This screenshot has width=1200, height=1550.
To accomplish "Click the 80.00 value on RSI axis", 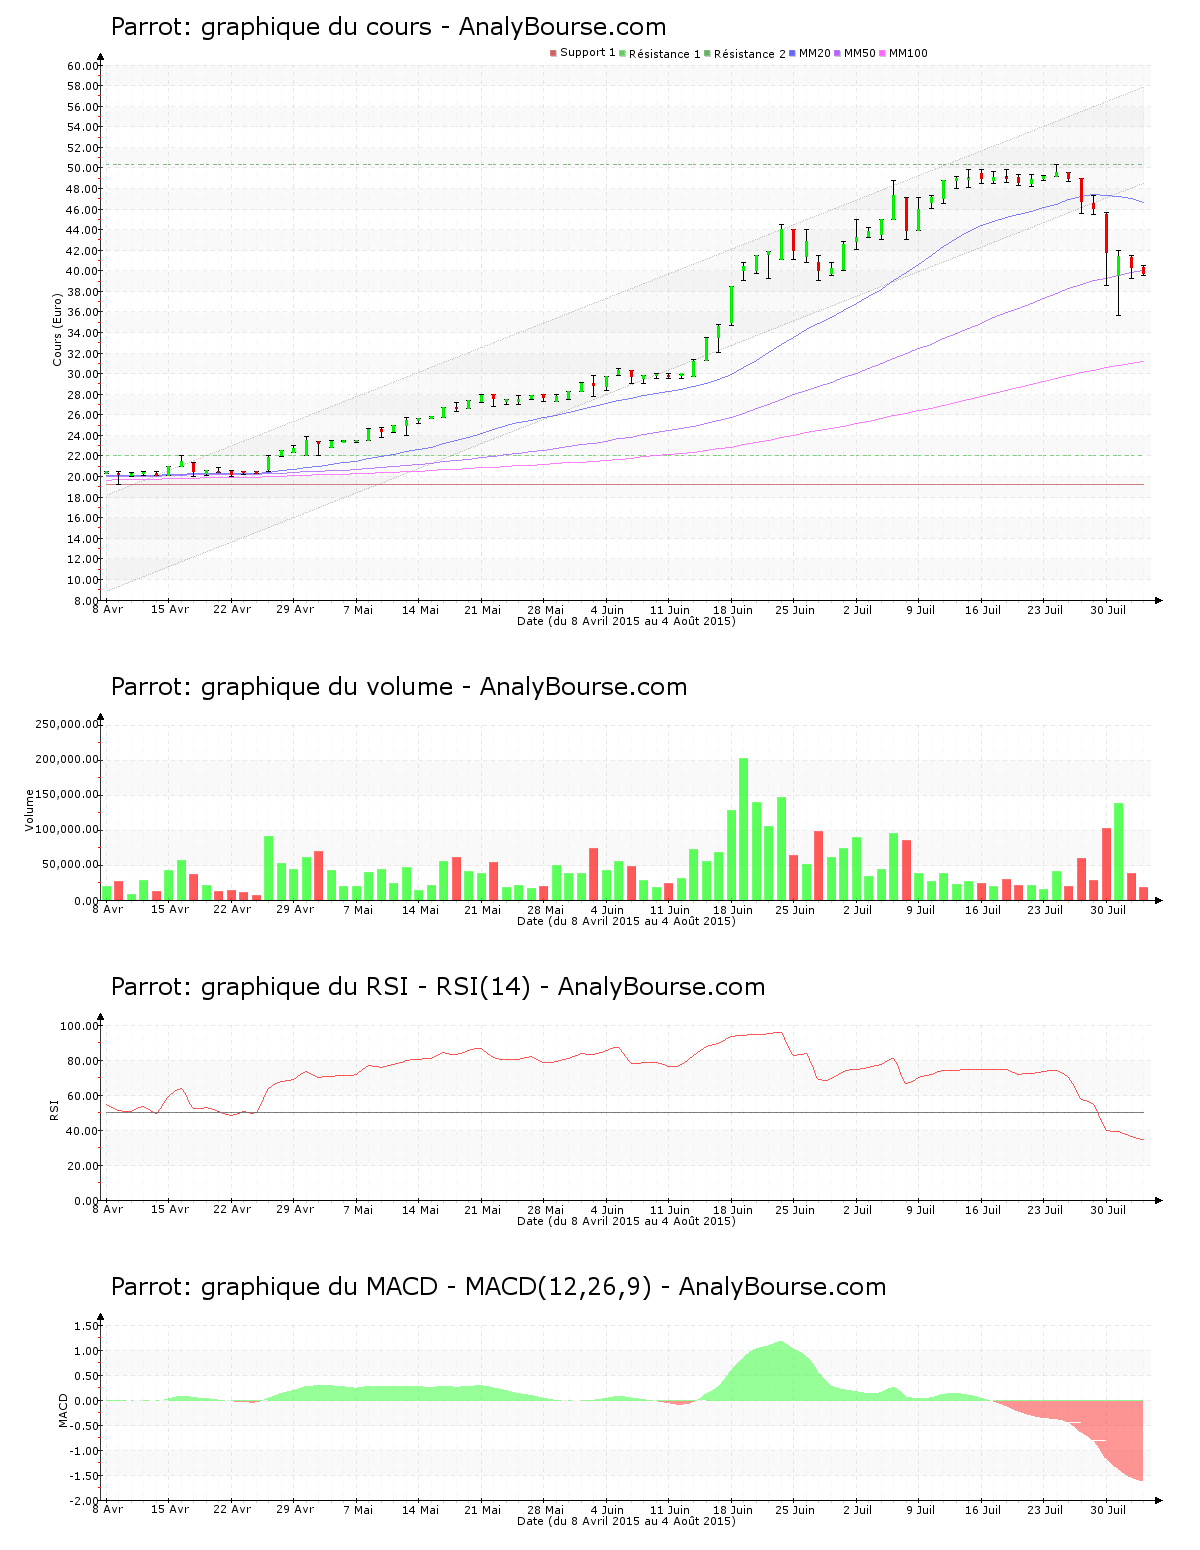I will click(84, 1061).
